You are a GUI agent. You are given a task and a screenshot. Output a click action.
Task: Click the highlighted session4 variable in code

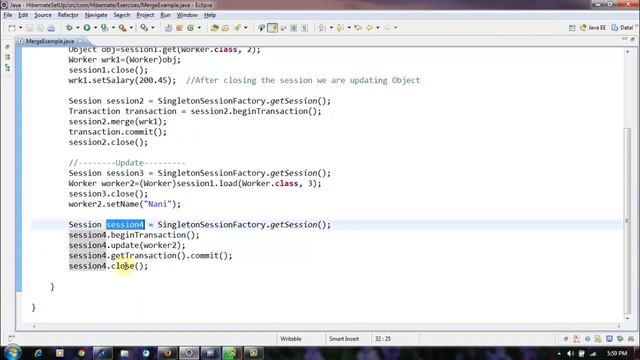pos(125,224)
